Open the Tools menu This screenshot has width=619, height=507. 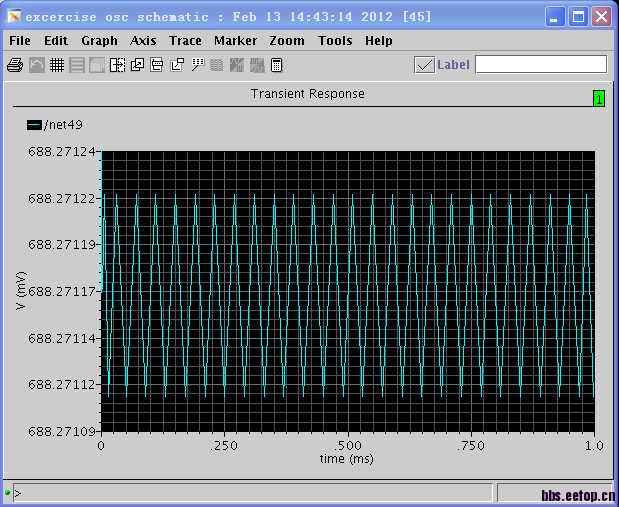coord(335,41)
